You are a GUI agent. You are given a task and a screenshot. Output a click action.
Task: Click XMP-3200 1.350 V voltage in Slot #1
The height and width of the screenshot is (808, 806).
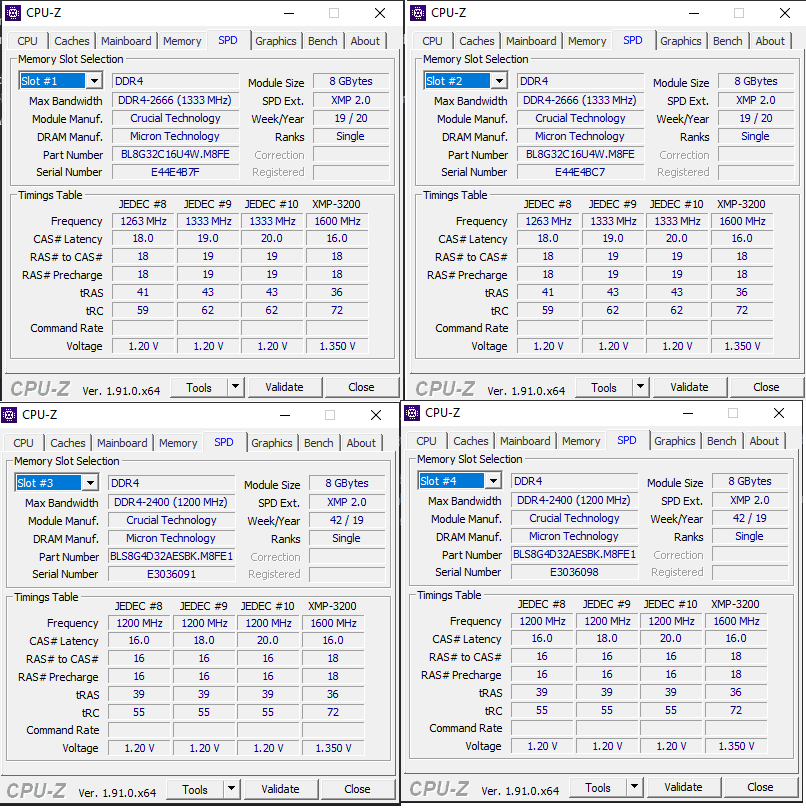pos(337,346)
